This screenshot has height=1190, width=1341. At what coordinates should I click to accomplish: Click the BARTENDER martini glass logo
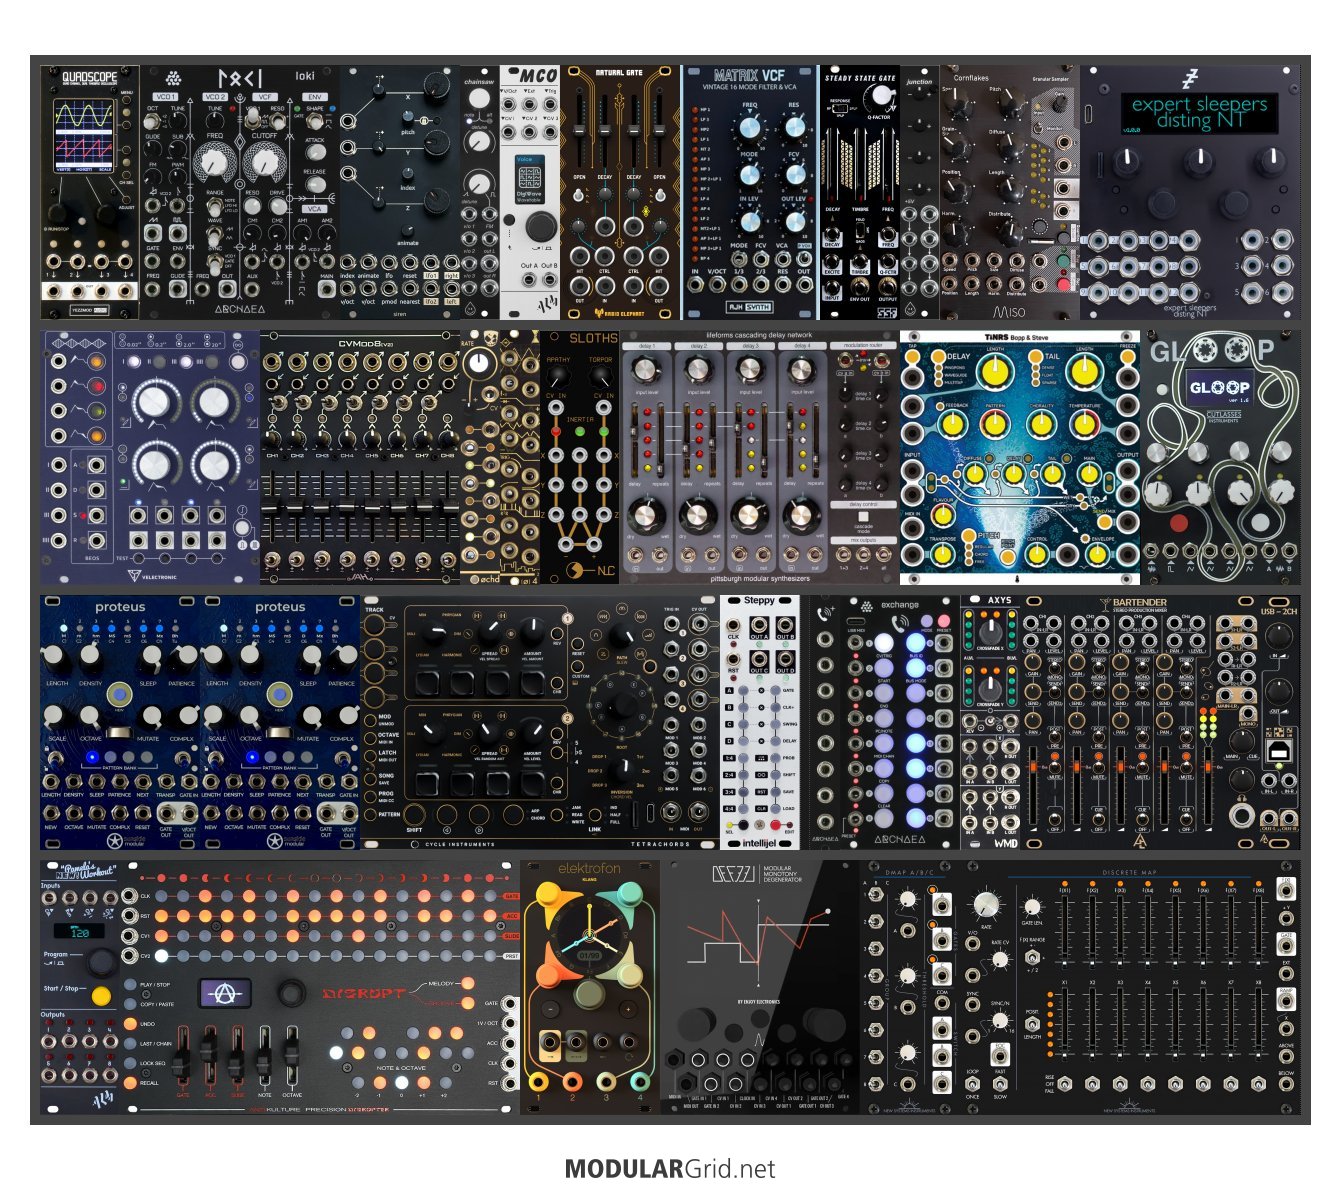(x=1103, y=603)
